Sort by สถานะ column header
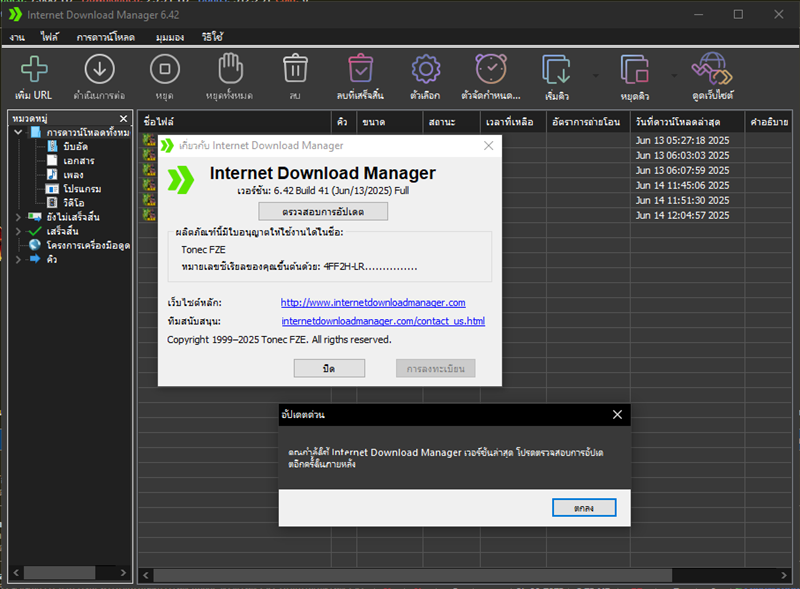The height and width of the screenshot is (589, 800). pos(452,121)
